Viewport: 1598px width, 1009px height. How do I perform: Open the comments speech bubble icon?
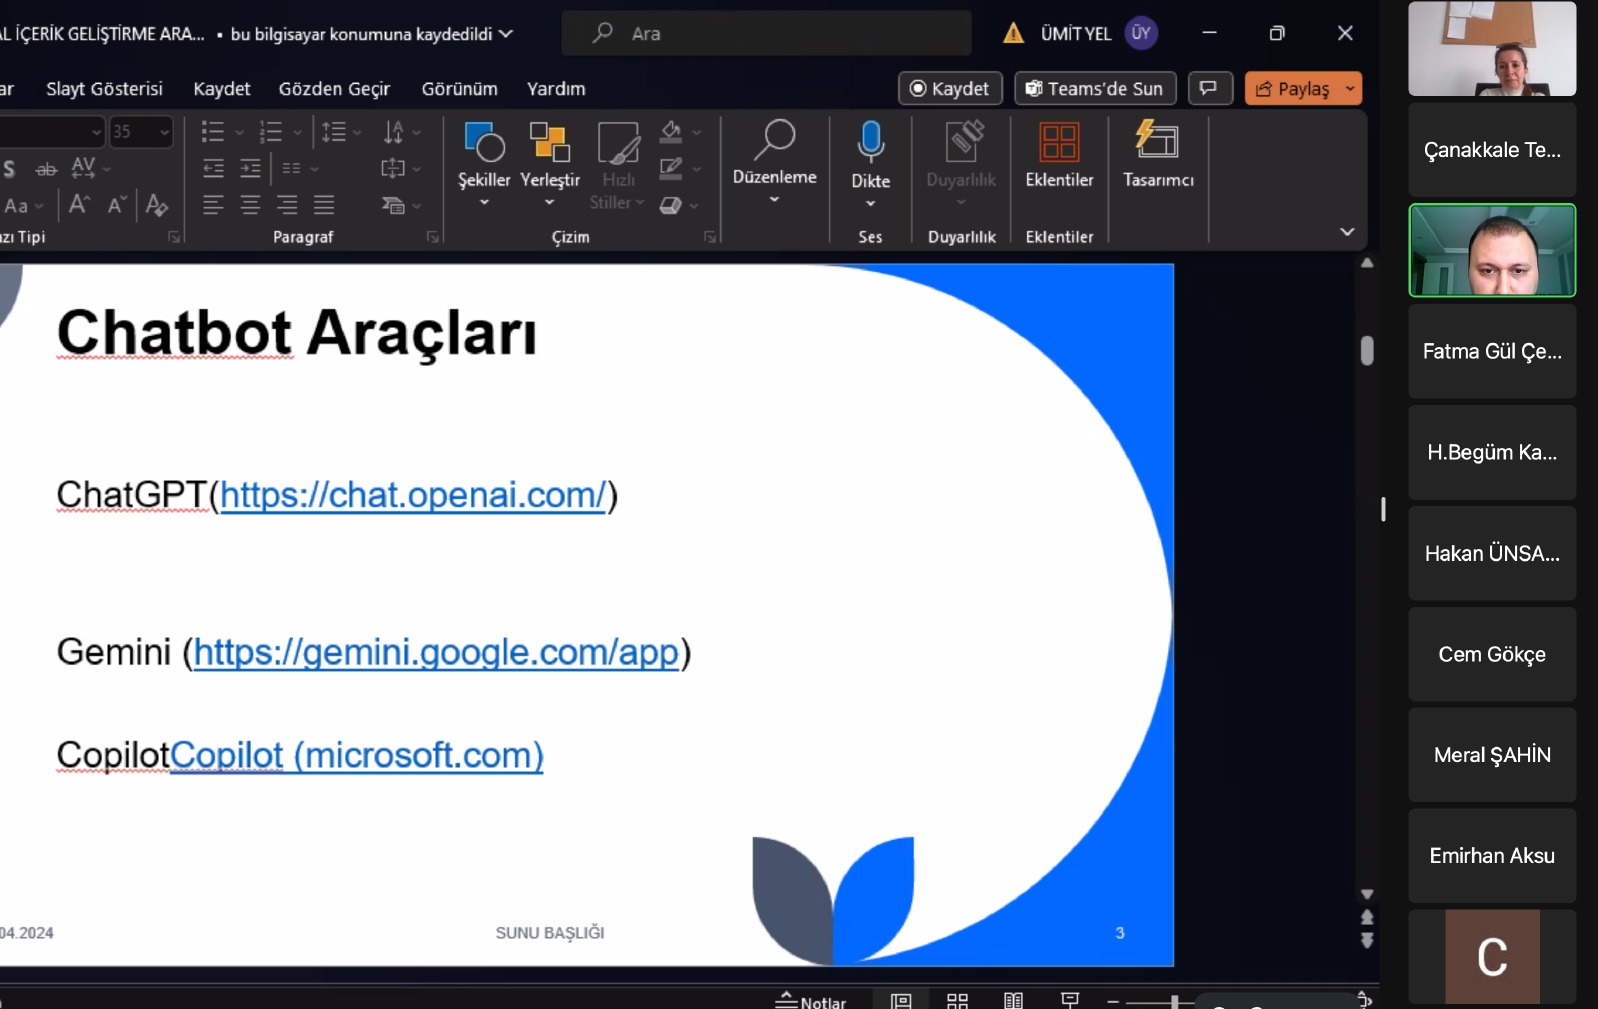1208,88
